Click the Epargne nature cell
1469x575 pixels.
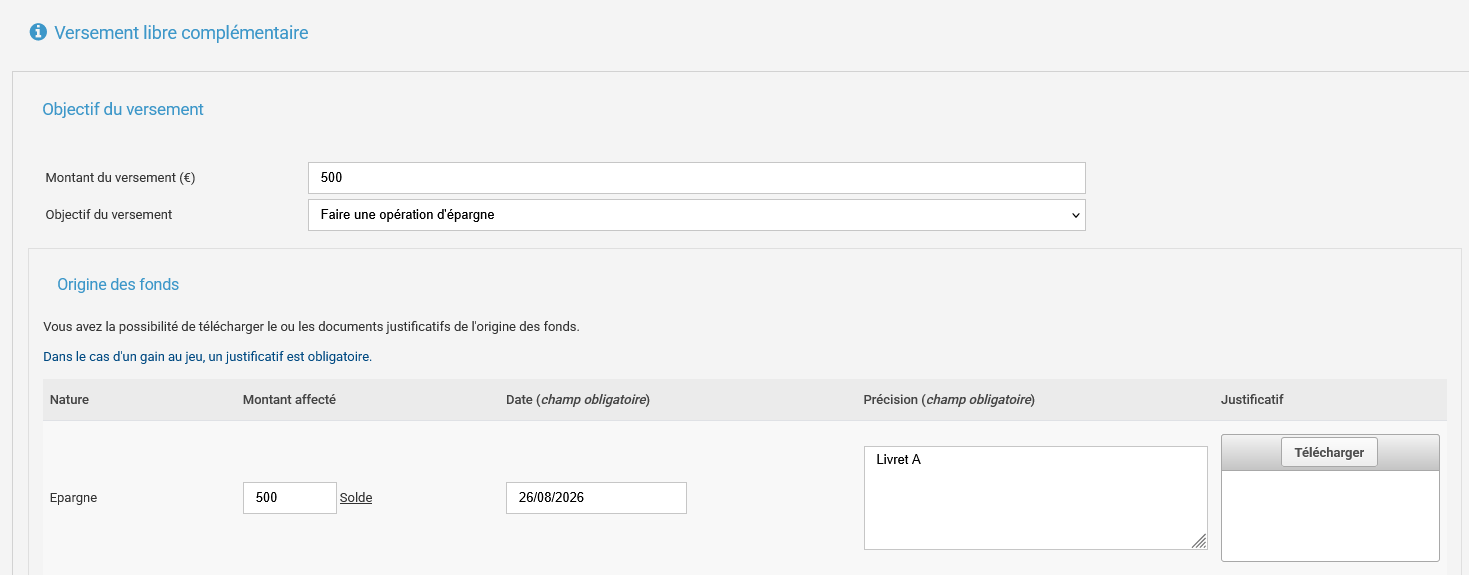pos(73,498)
